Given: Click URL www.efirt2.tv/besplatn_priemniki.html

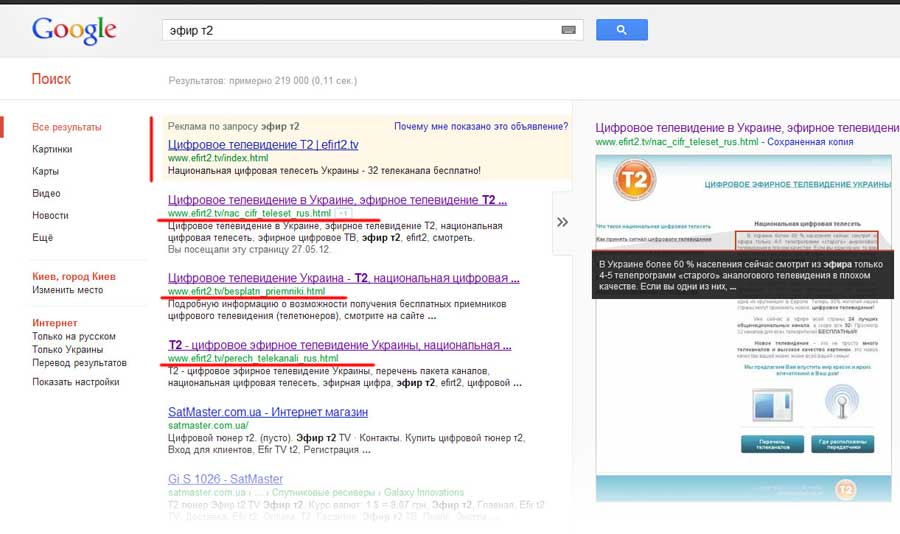Looking at the screenshot, I should (247, 291).
